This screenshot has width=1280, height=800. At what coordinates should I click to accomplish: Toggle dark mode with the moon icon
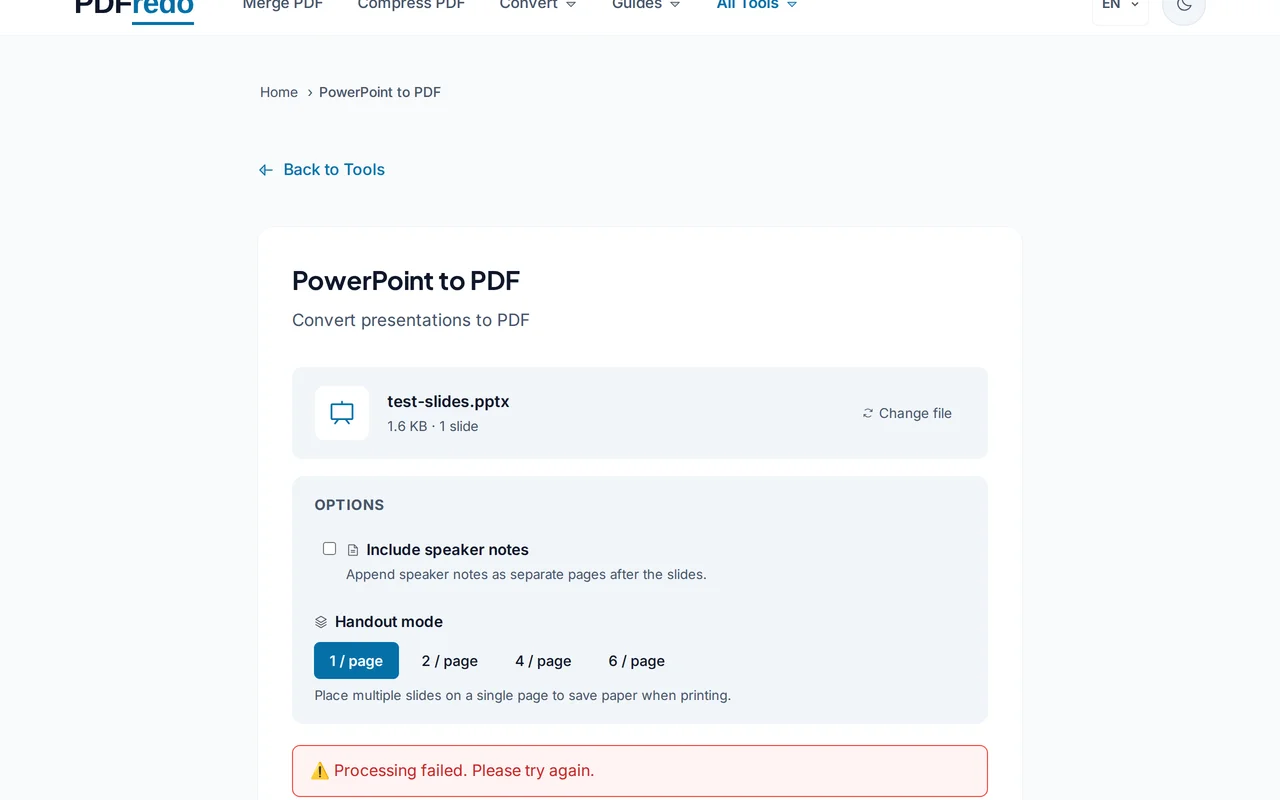(x=1183, y=5)
